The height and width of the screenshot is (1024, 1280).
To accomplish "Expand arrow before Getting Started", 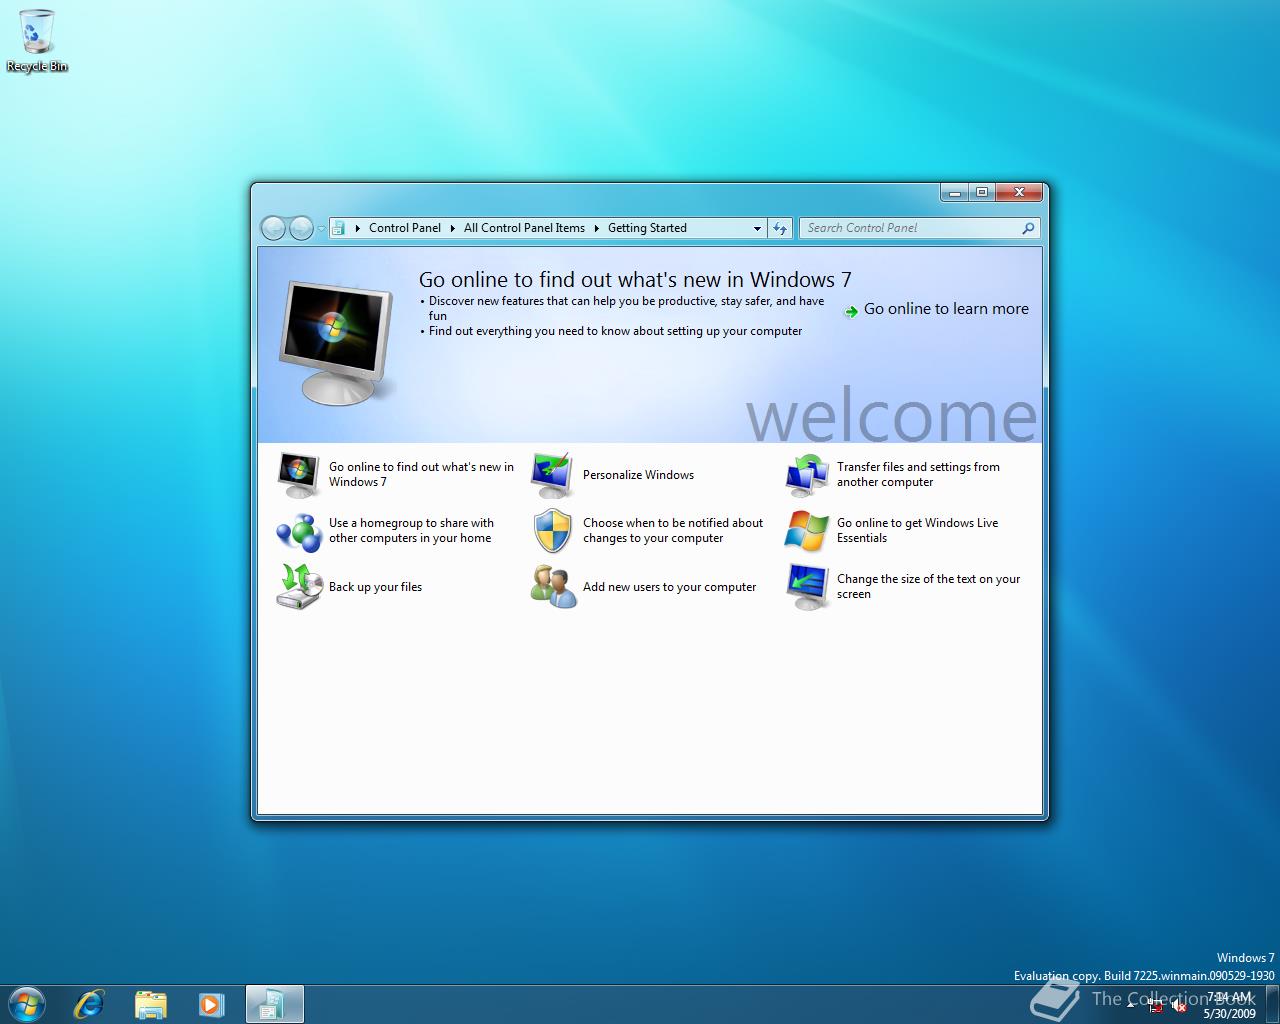I will [596, 228].
